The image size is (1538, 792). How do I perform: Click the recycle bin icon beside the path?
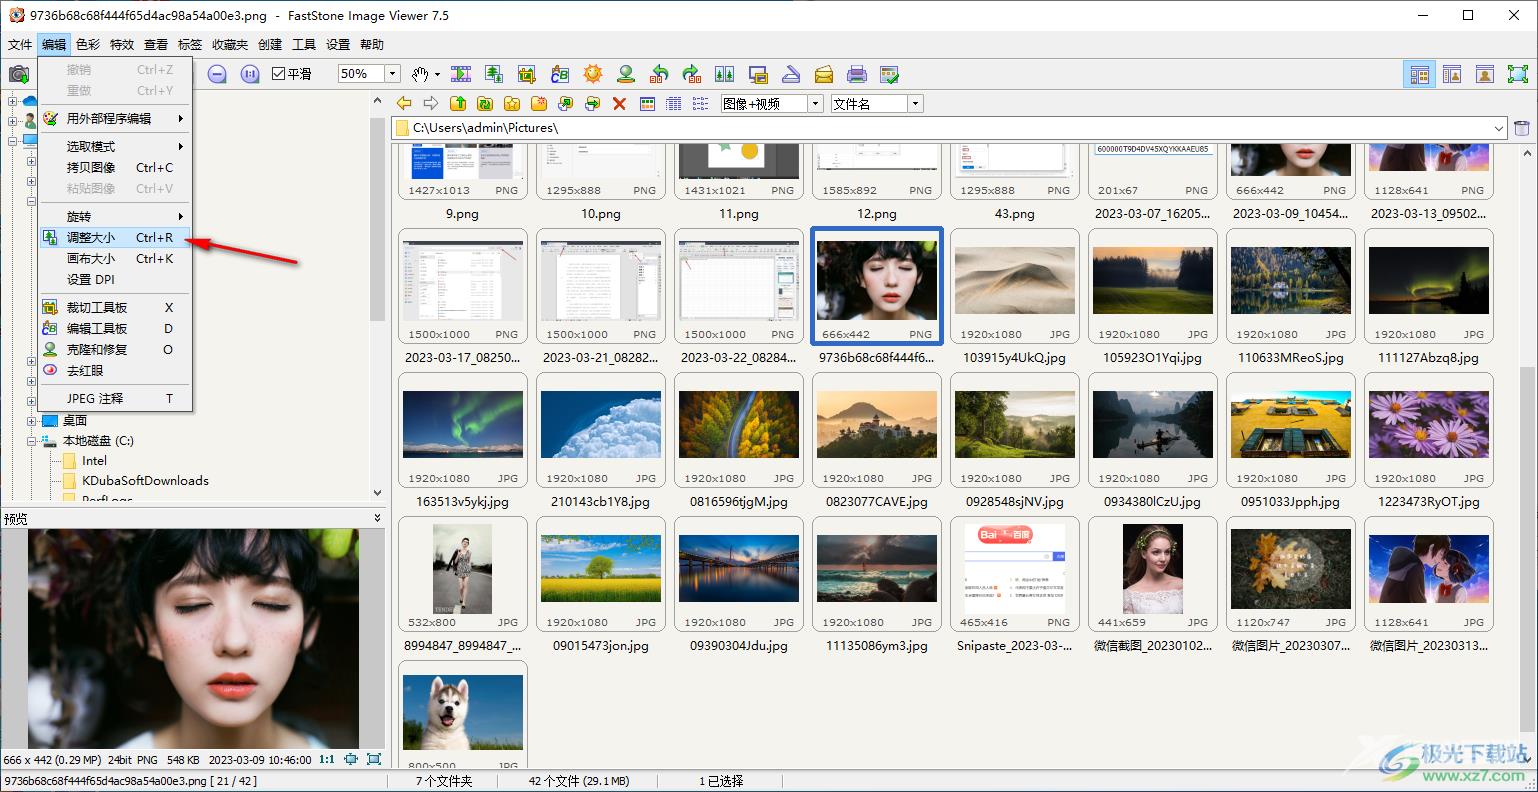click(1522, 128)
